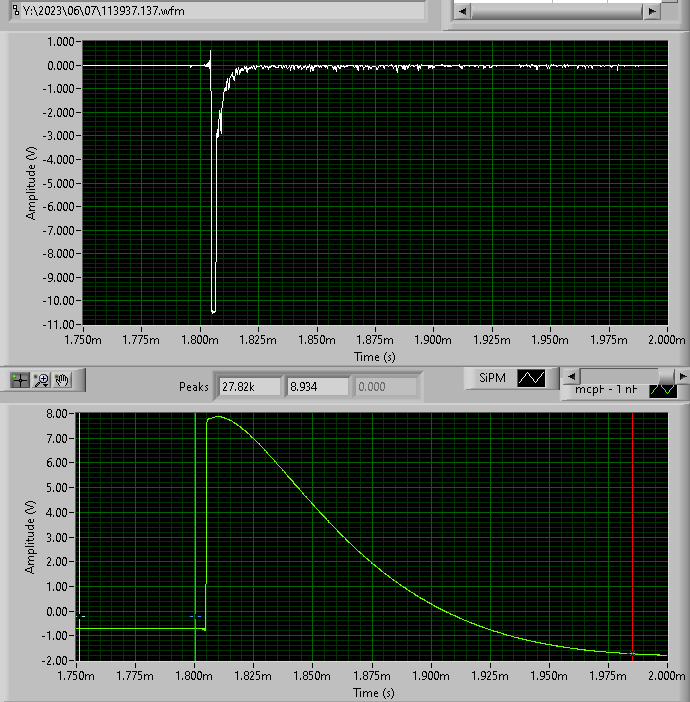690x702 pixels.
Task: Click the -11.00 minimum label on upper Y axis
Action: click(58, 324)
